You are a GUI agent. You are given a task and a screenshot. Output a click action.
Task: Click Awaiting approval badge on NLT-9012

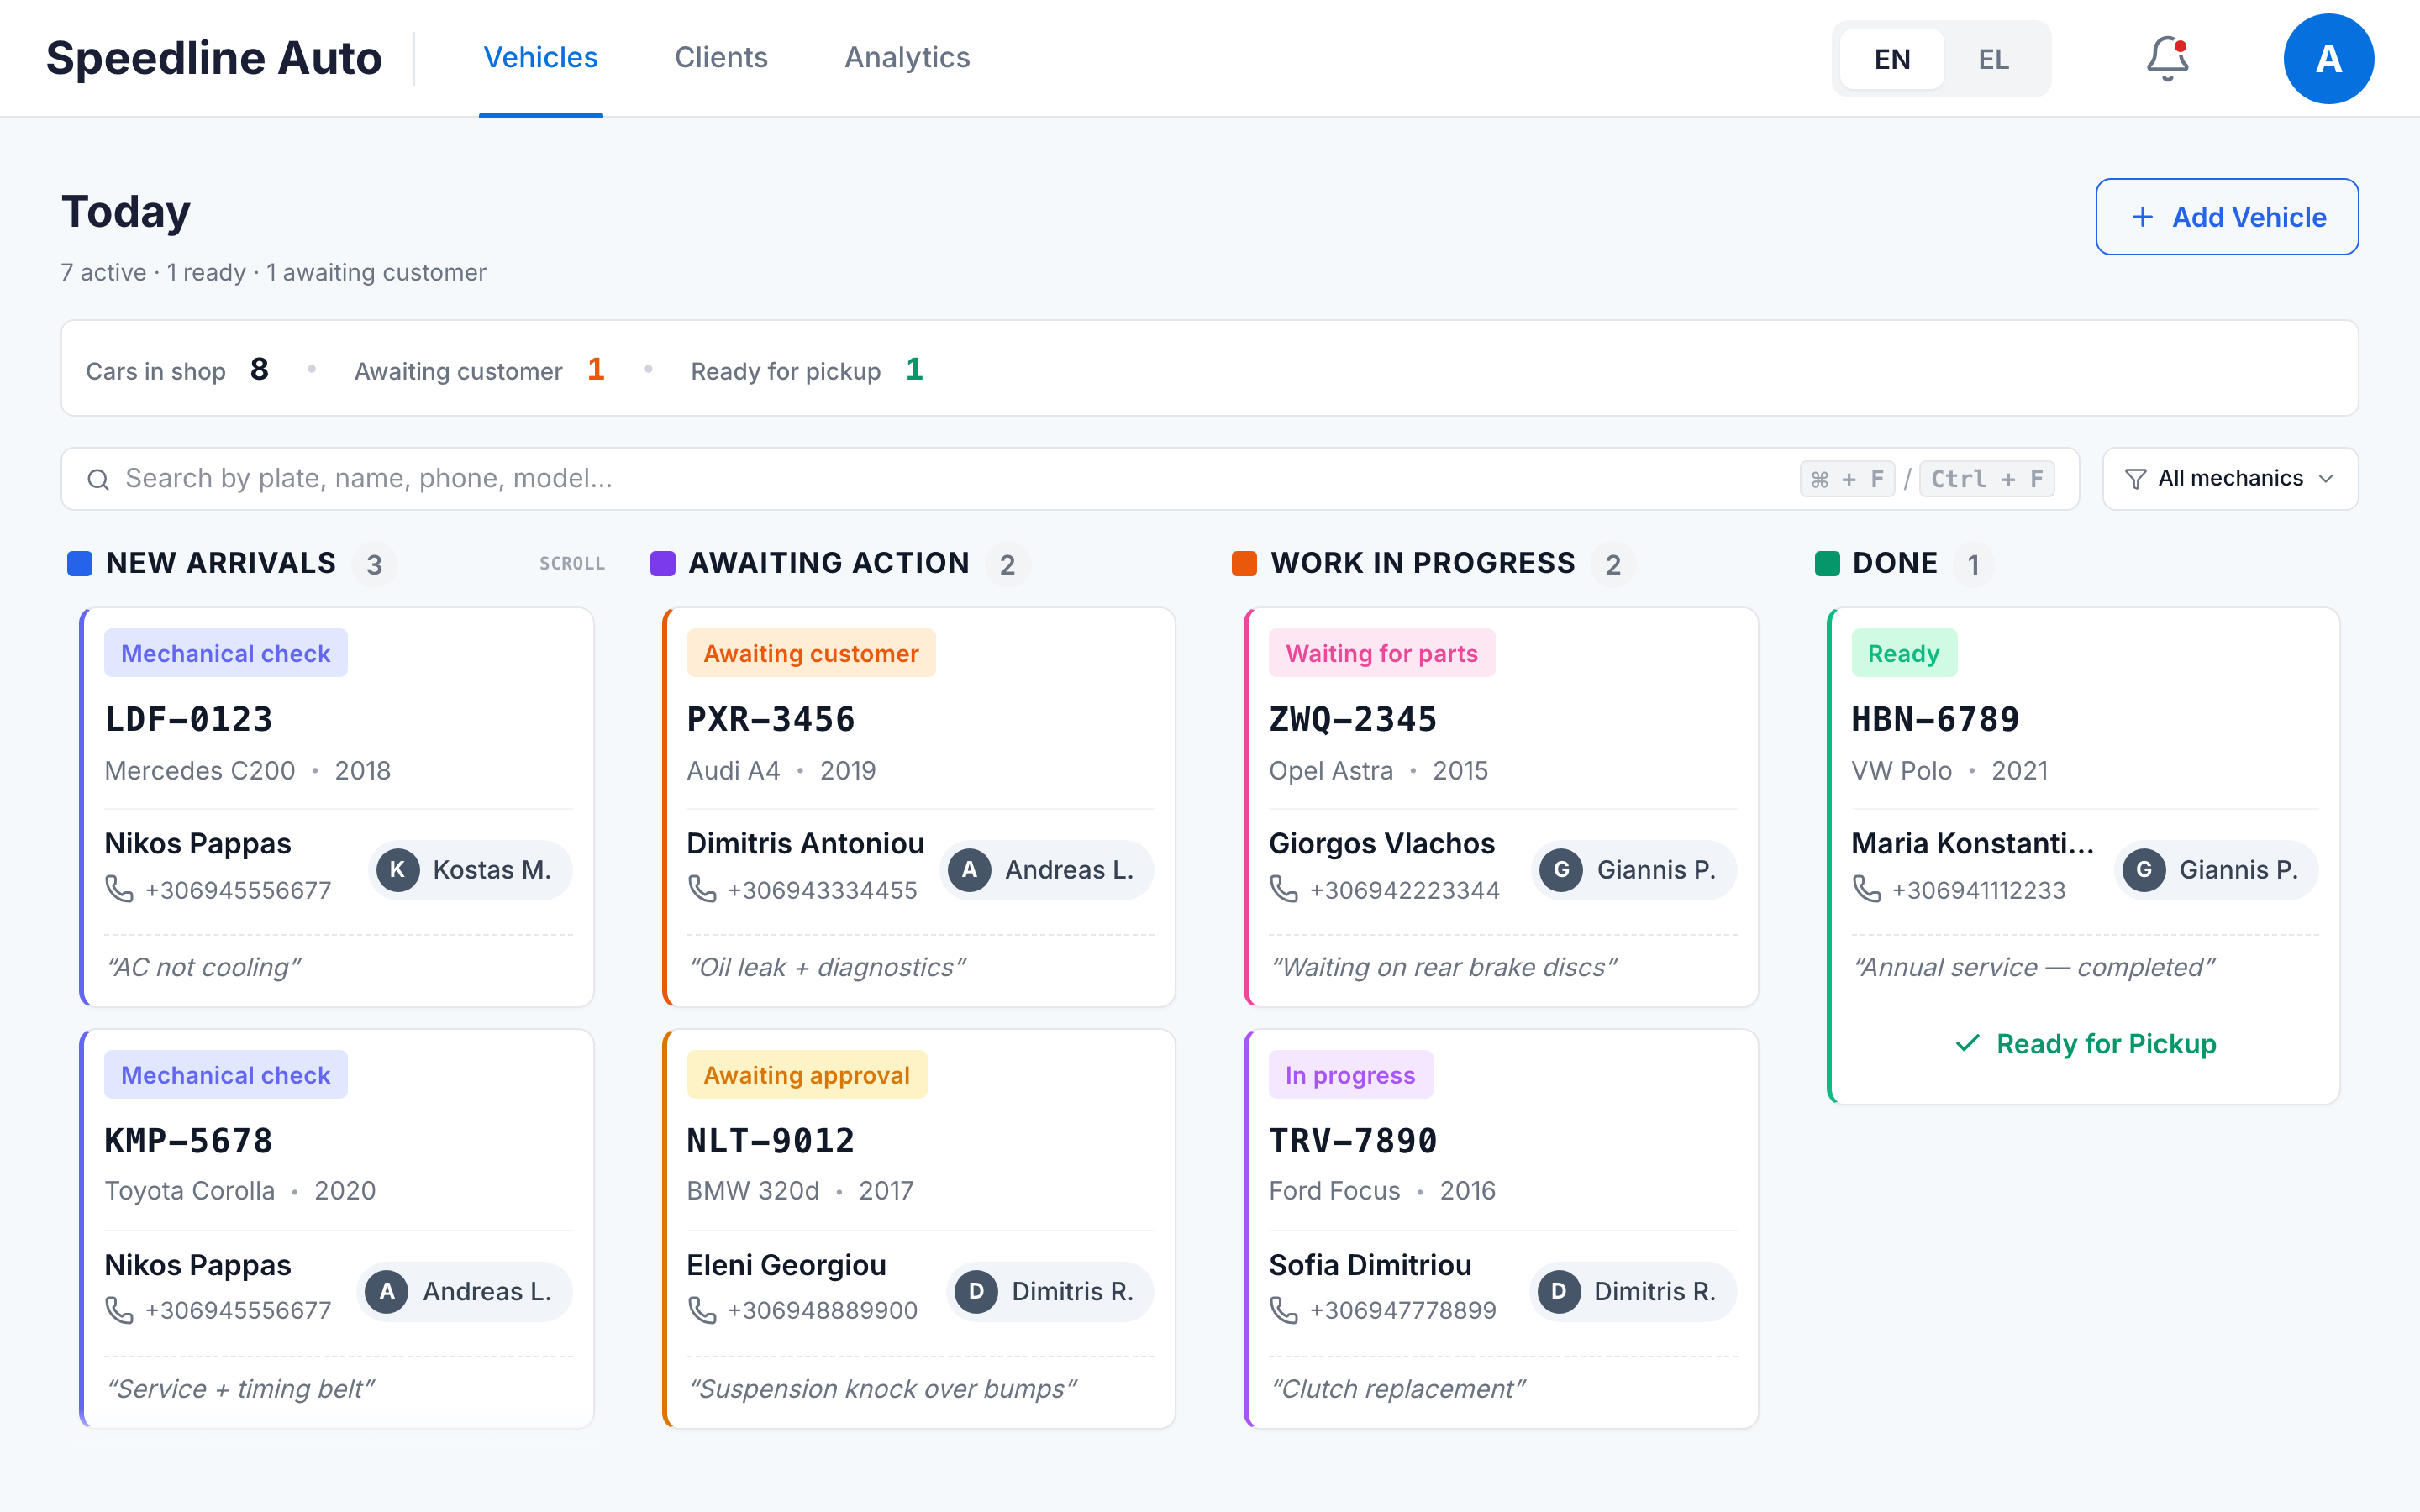[807, 1075]
